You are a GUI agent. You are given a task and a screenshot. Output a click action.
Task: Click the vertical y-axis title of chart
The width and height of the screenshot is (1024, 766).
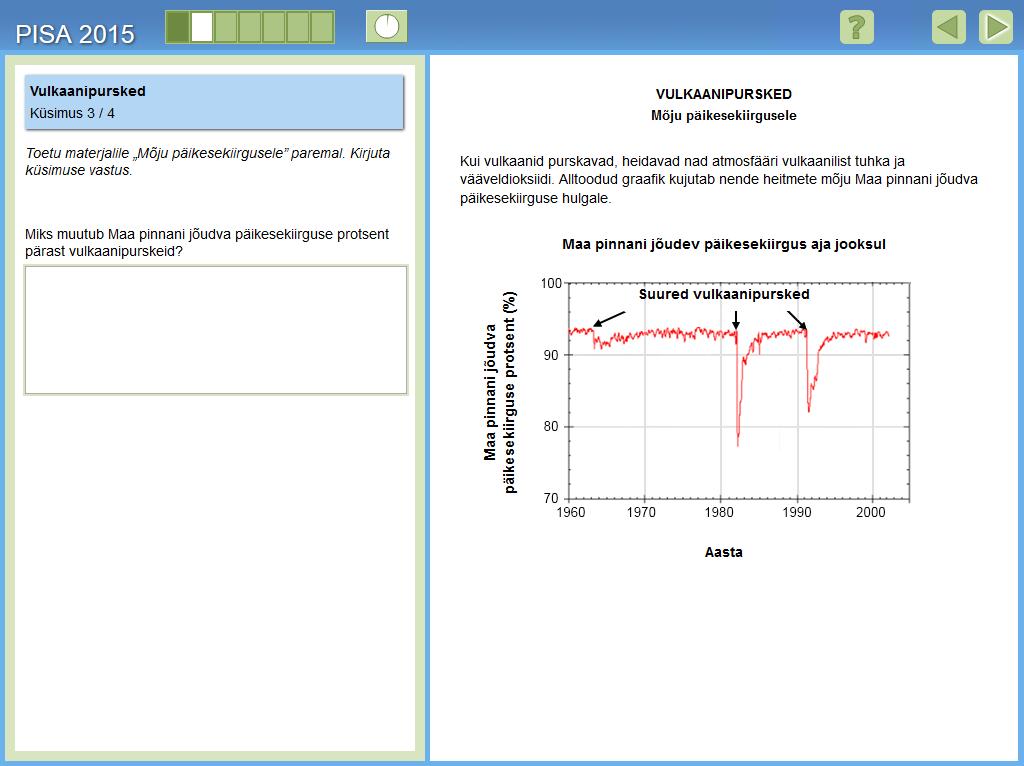tap(500, 392)
